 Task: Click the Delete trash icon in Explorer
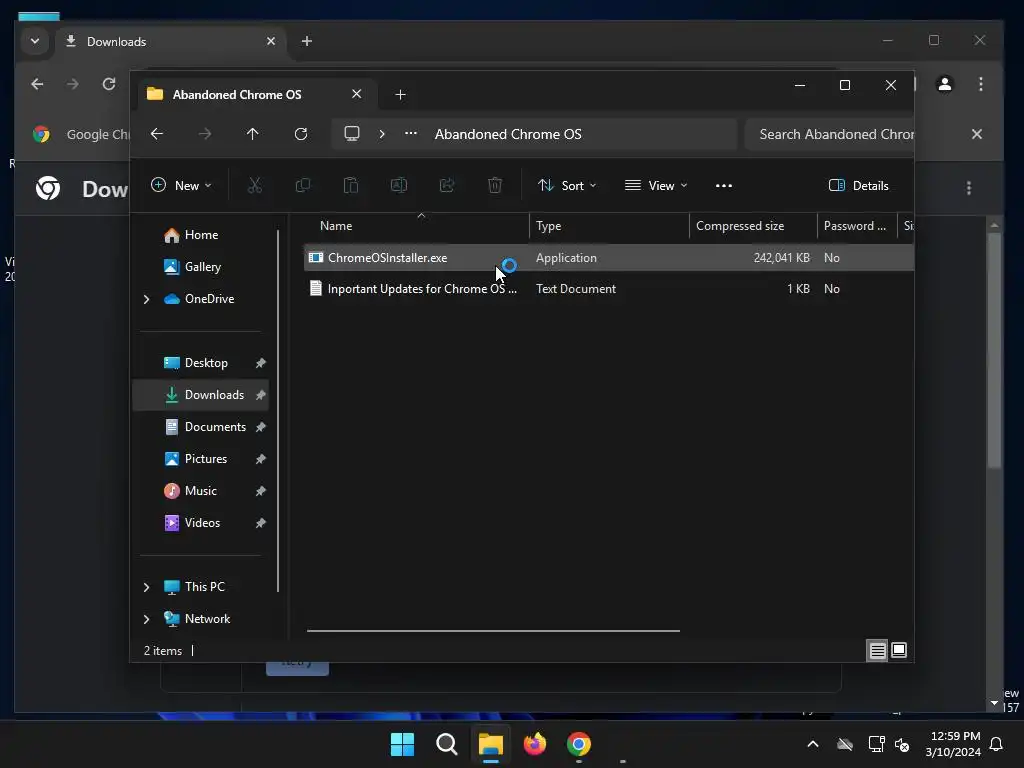495,185
